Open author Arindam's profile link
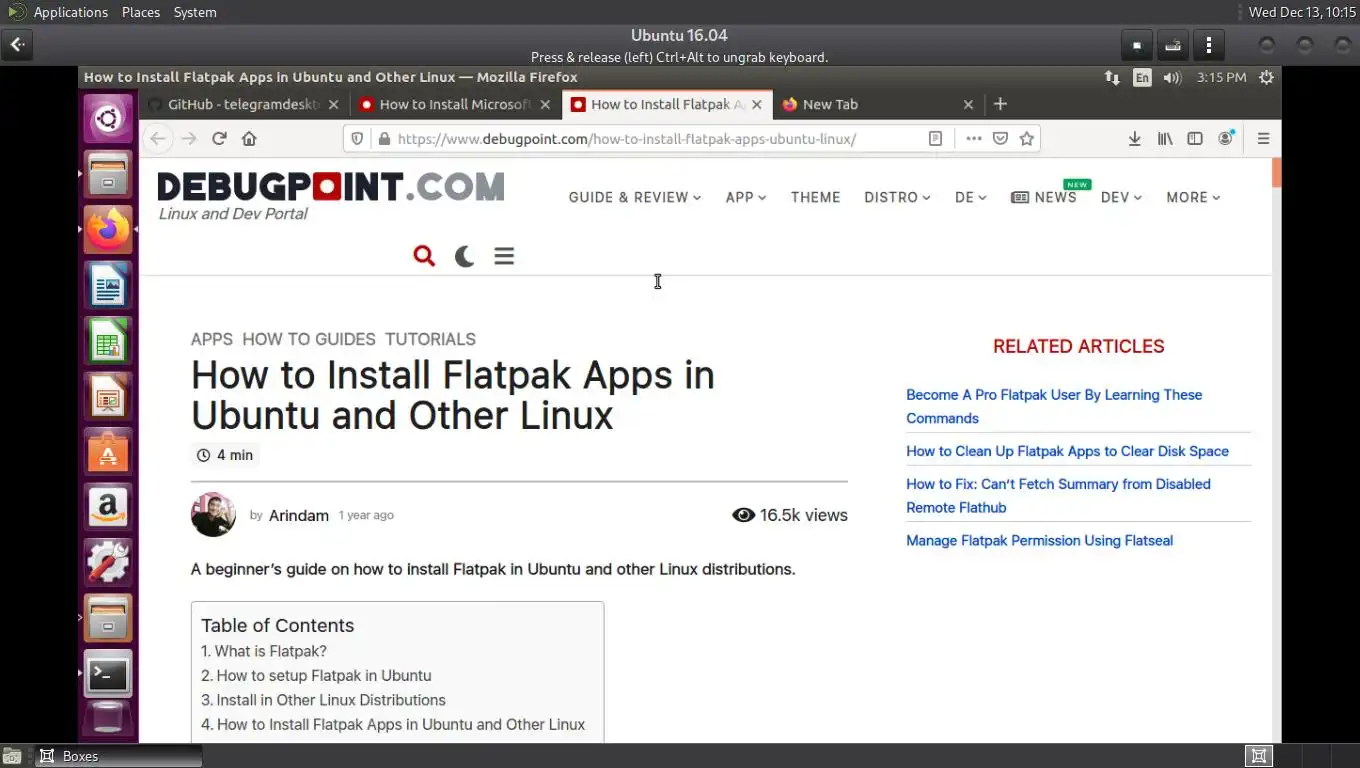This screenshot has width=1360, height=768. pos(298,515)
